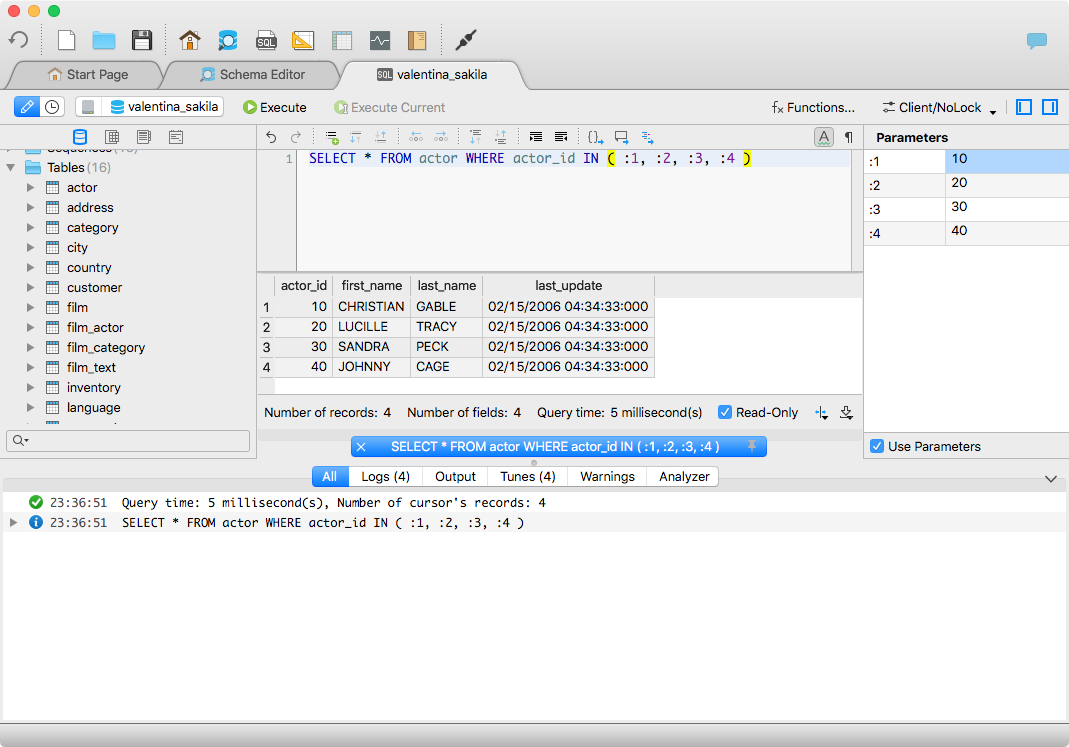Create a new blank document

(x=66, y=40)
